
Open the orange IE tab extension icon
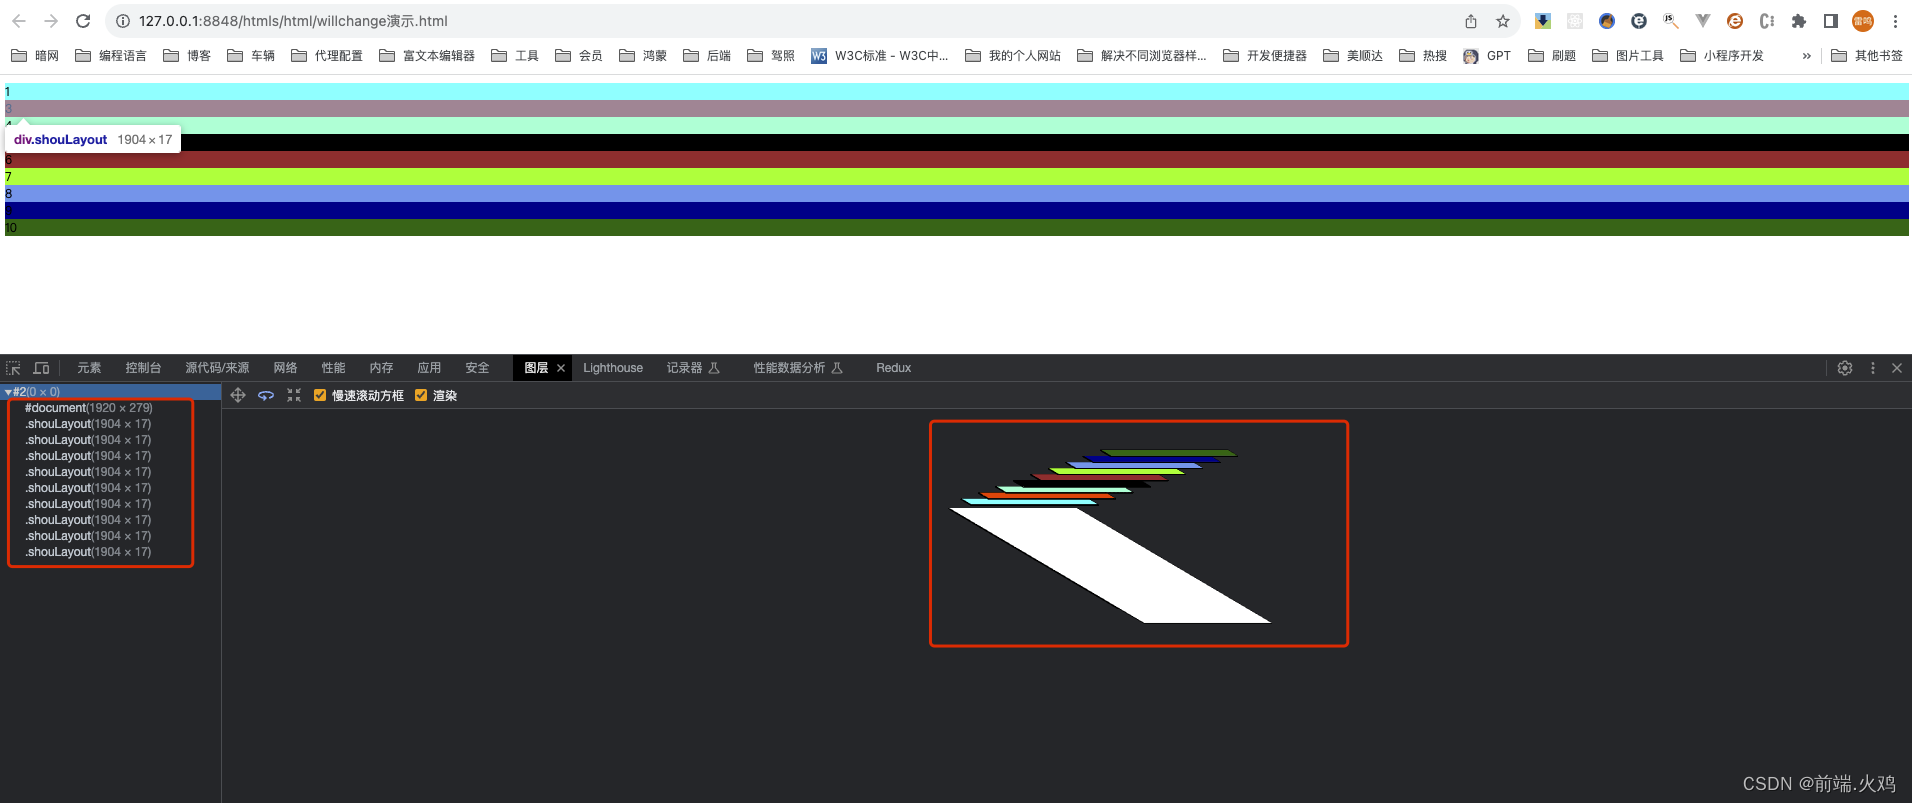[1735, 21]
